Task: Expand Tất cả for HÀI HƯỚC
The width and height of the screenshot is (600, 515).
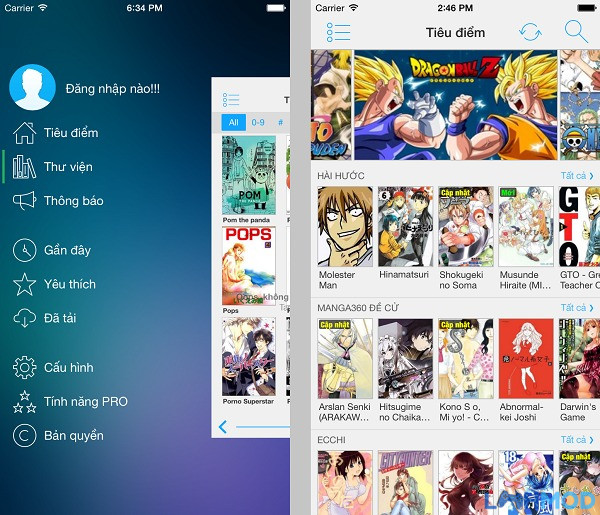Action: point(577,176)
